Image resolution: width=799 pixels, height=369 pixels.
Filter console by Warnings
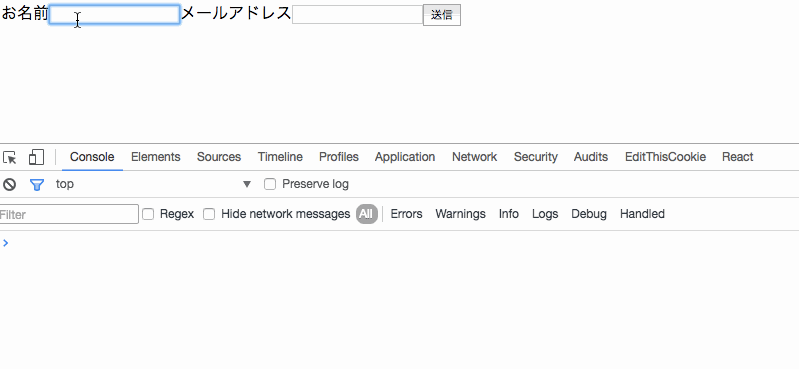tap(460, 214)
